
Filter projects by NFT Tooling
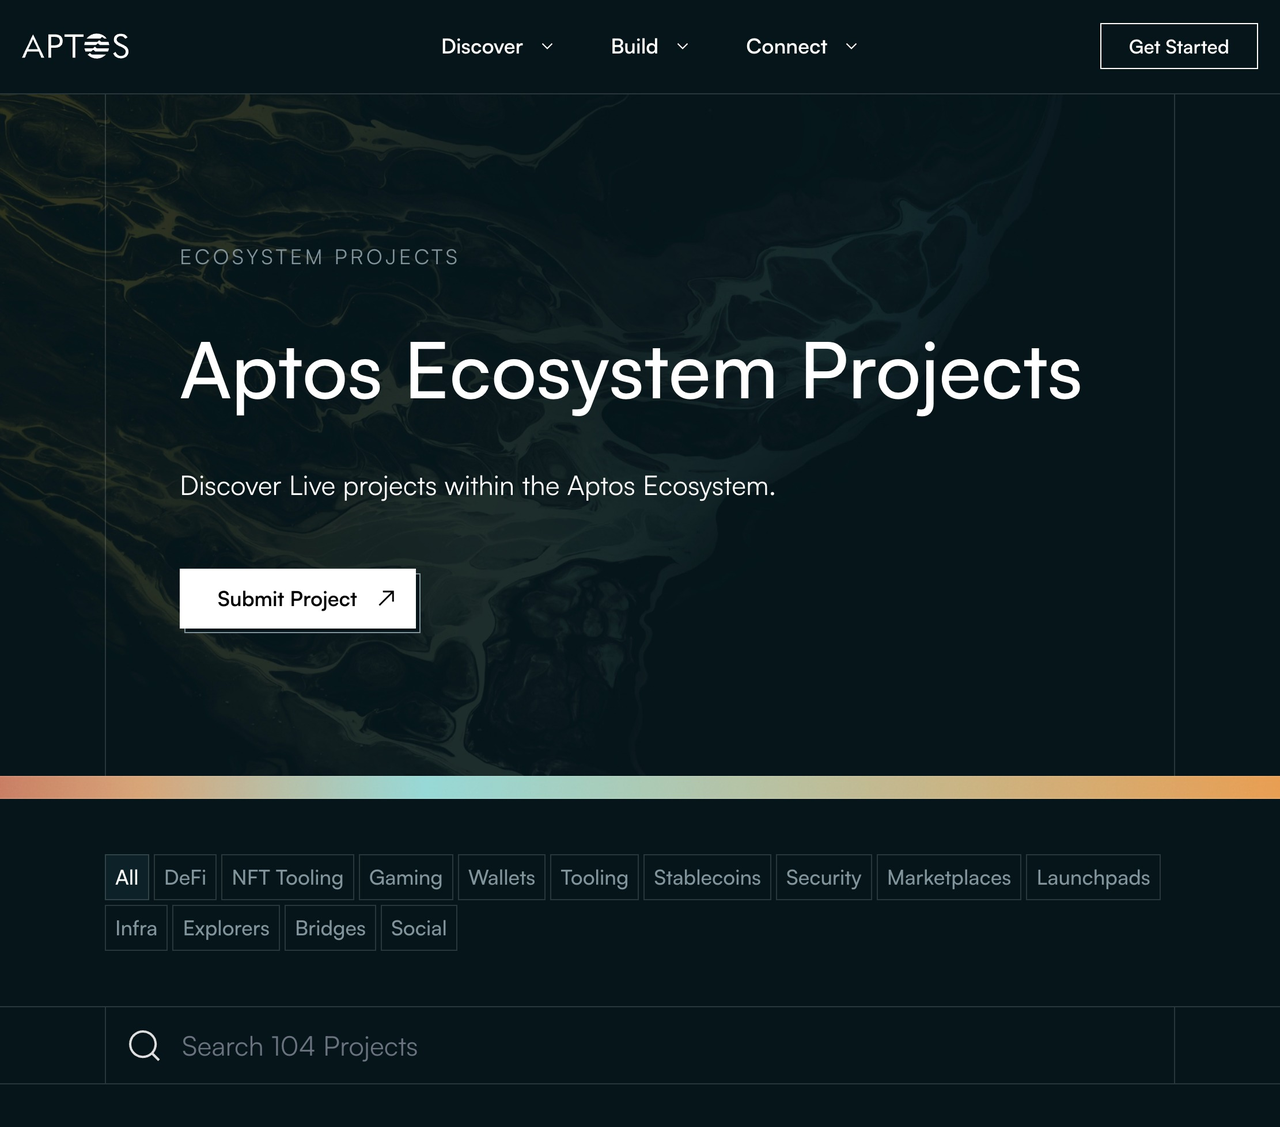287,877
